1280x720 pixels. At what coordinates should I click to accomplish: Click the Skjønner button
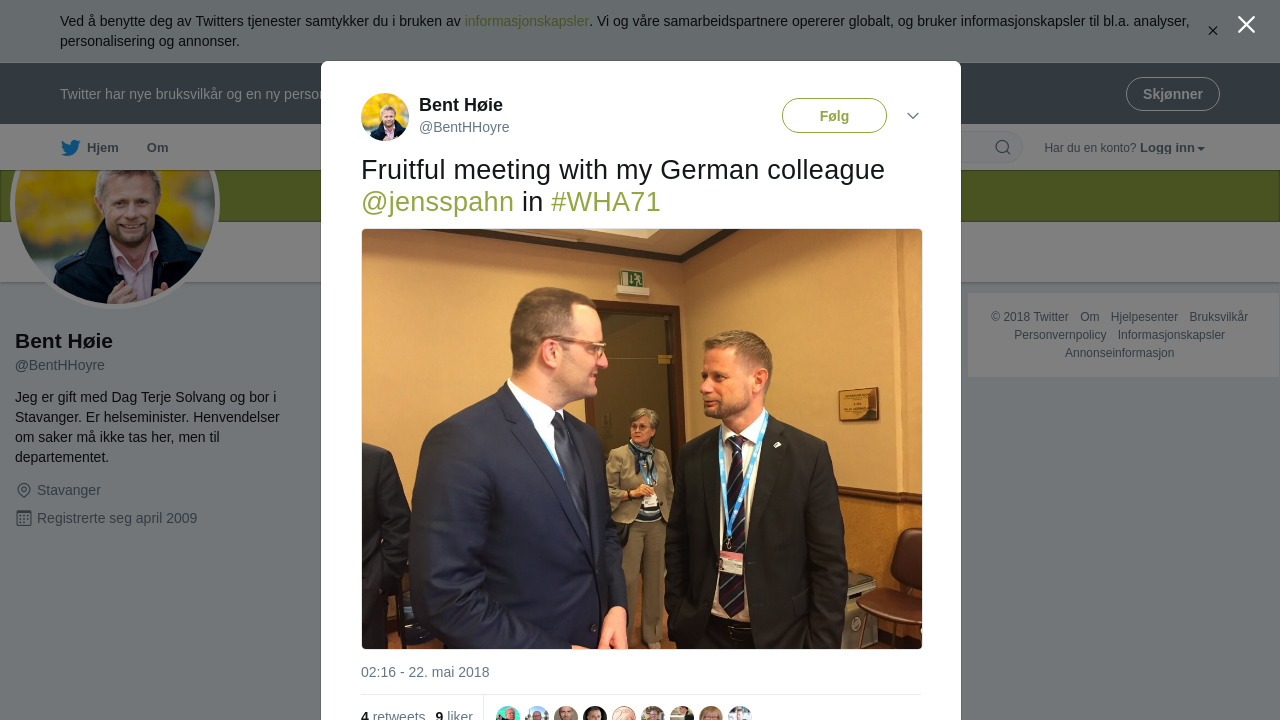1173,94
